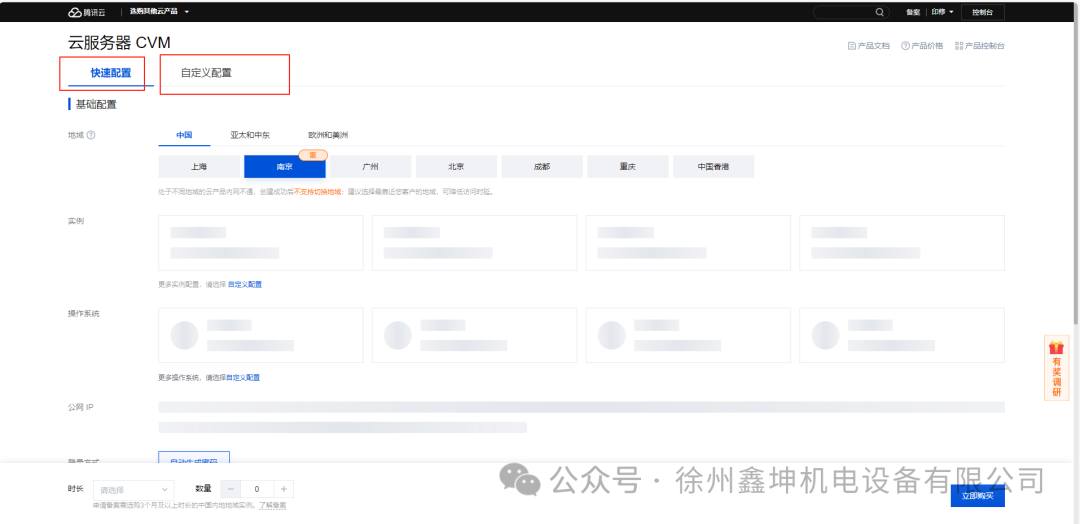Click 自定义配置 link under the 操作系统 cards
Screen dimensions: 1080x524
pyautogui.click(x=243, y=378)
